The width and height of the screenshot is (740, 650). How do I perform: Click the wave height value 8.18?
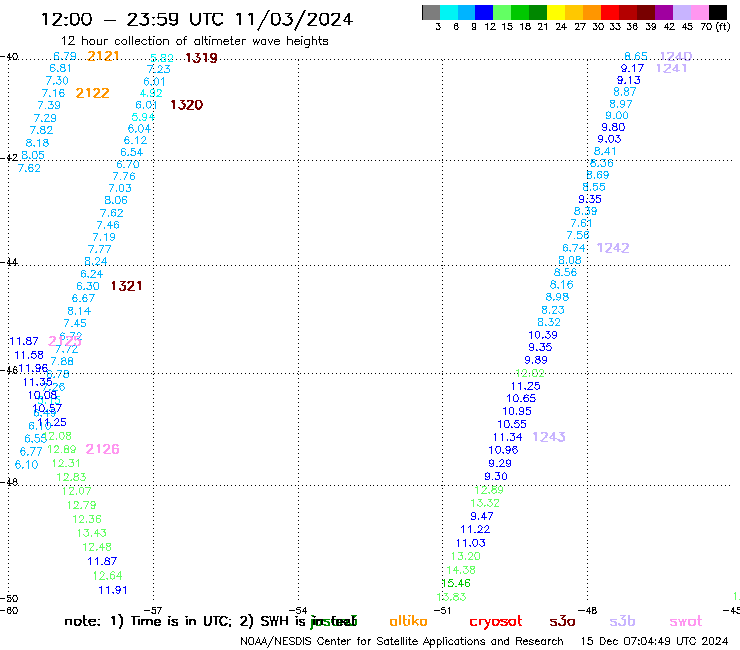tap(37, 143)
